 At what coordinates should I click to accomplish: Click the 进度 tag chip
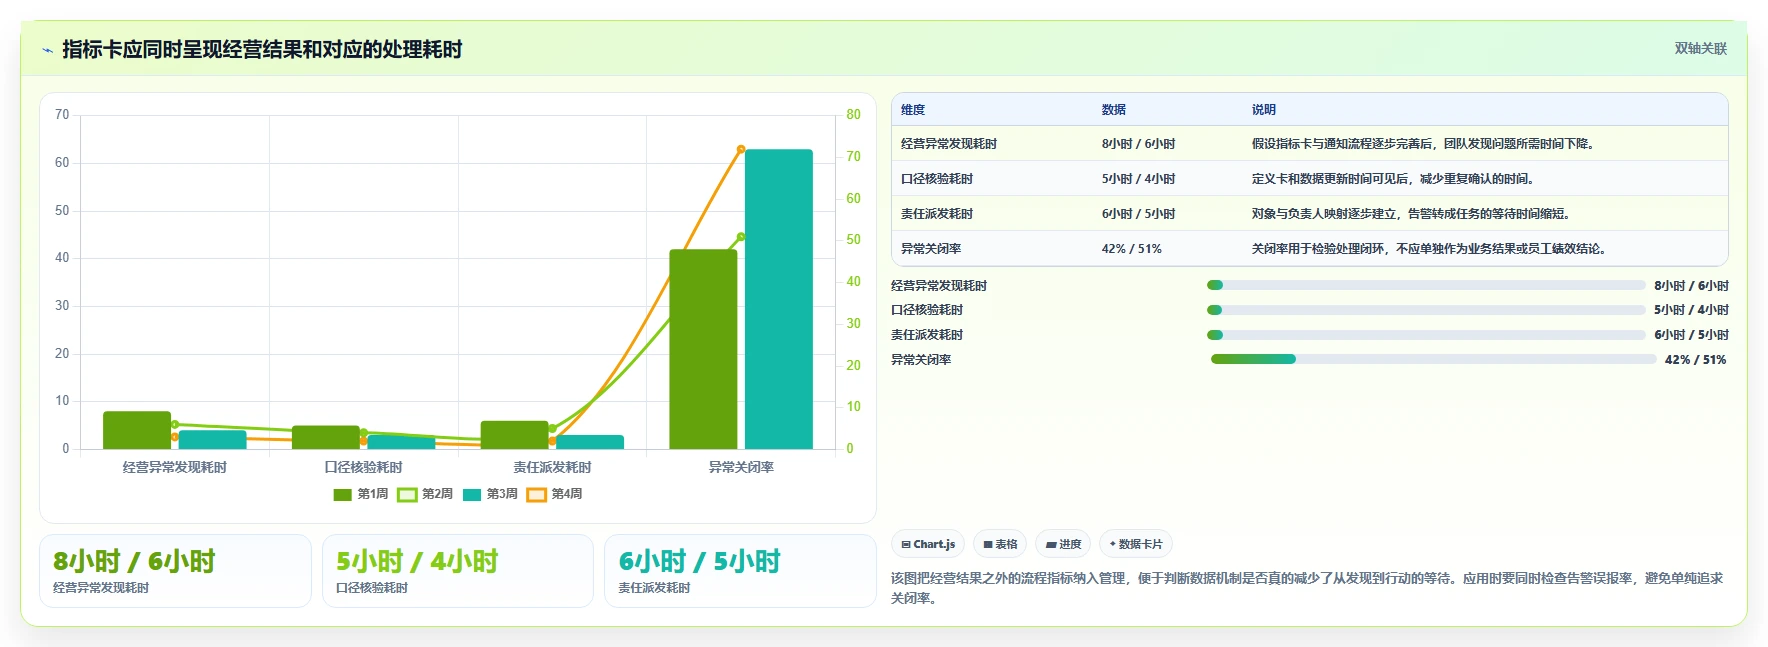(x=1063, y=544)
